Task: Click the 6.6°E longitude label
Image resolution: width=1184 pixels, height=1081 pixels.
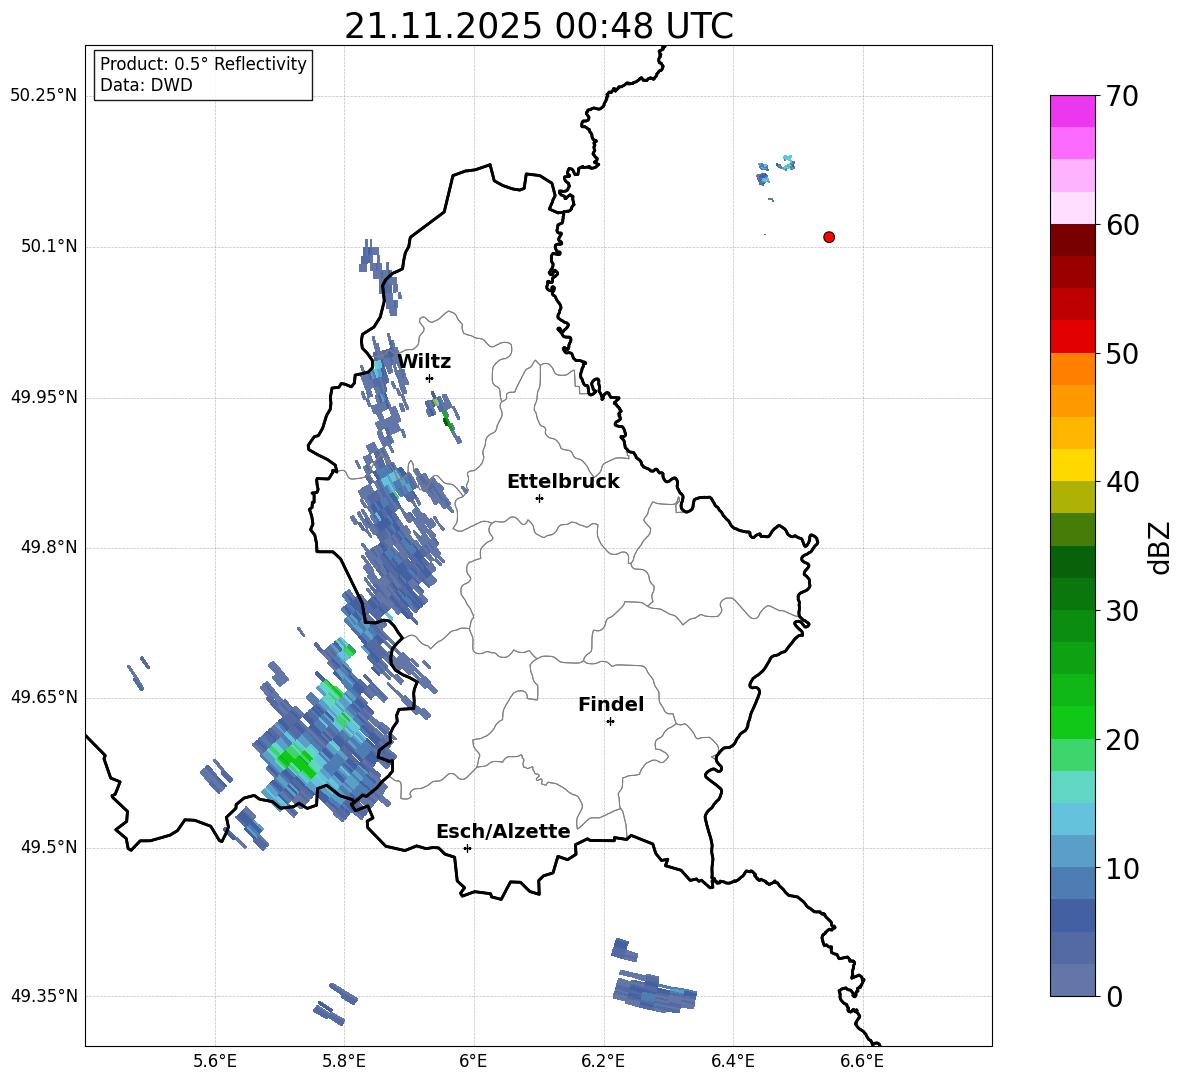Action: coord(862,1061)
